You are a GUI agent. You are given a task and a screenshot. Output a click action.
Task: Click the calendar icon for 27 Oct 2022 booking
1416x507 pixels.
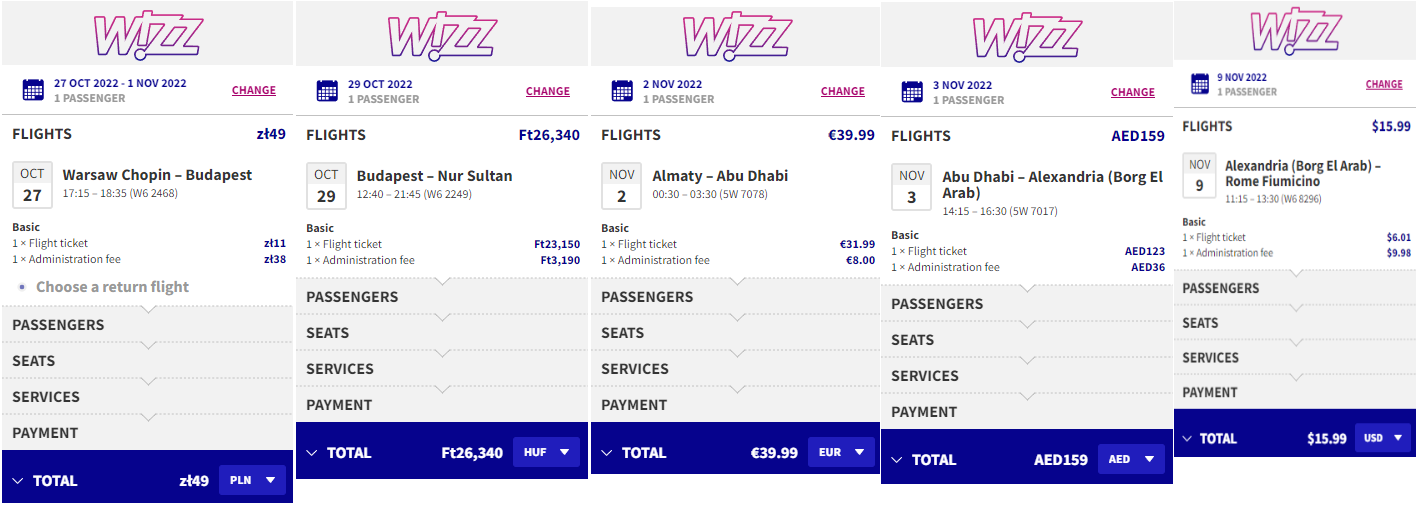coord(33,90)
